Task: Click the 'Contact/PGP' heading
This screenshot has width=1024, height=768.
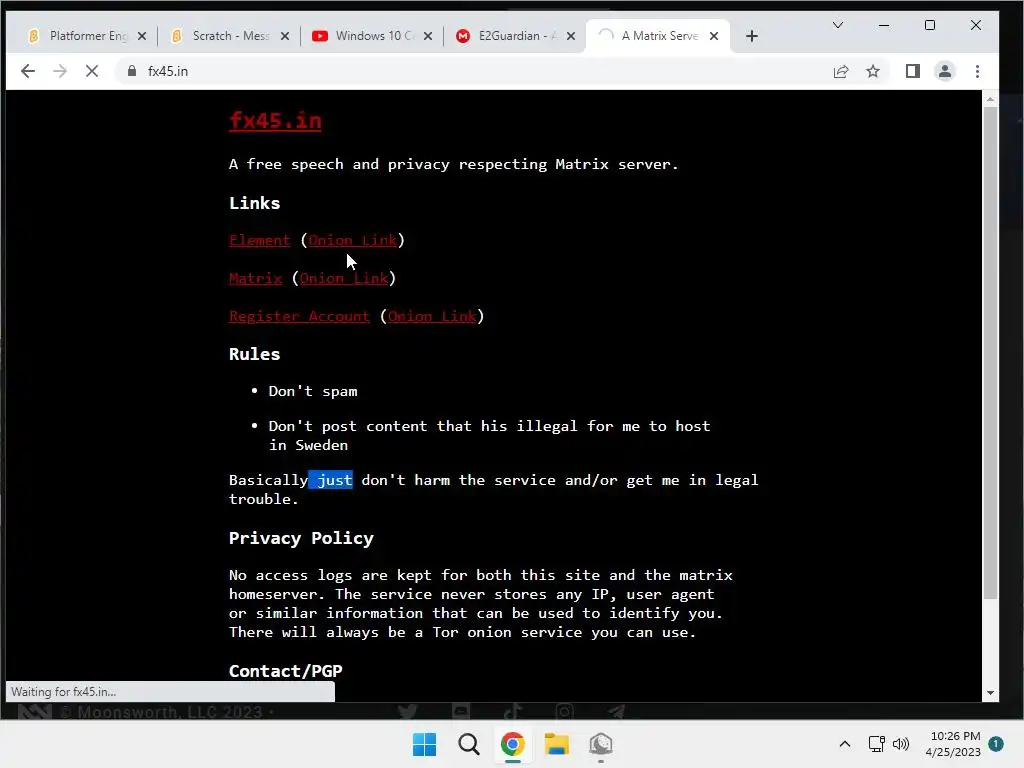Action: (285, 671)
